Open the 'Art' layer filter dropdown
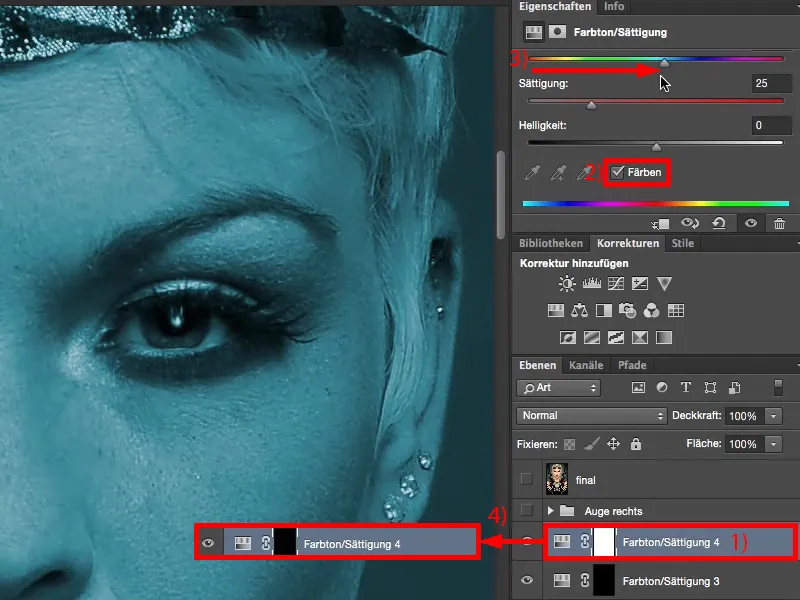800x600 pixels. 559,388
